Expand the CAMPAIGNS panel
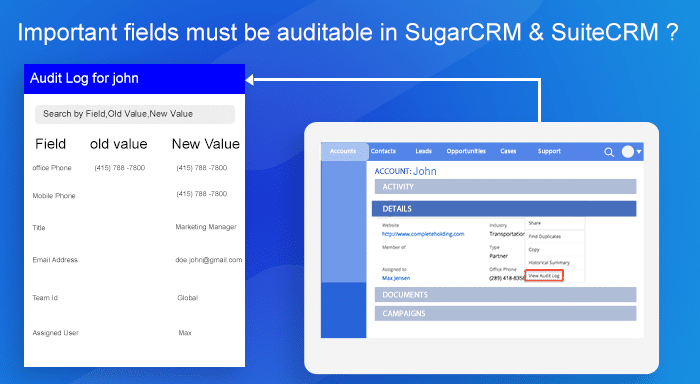 coord(505,313)
